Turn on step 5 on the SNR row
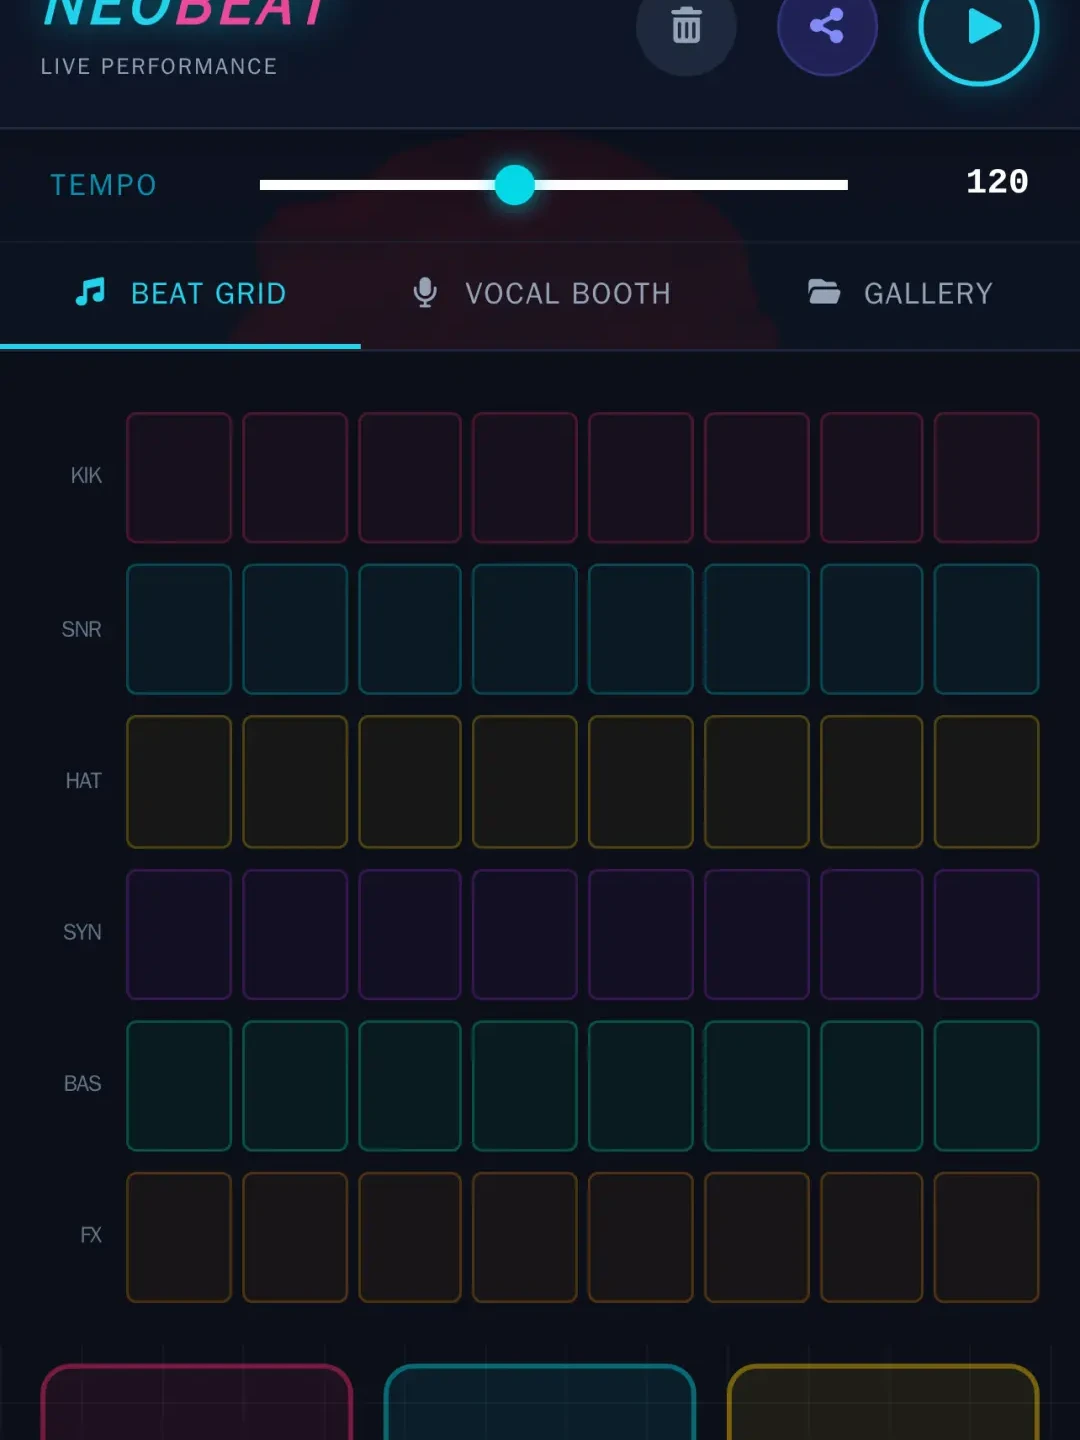 coord(641,629)
